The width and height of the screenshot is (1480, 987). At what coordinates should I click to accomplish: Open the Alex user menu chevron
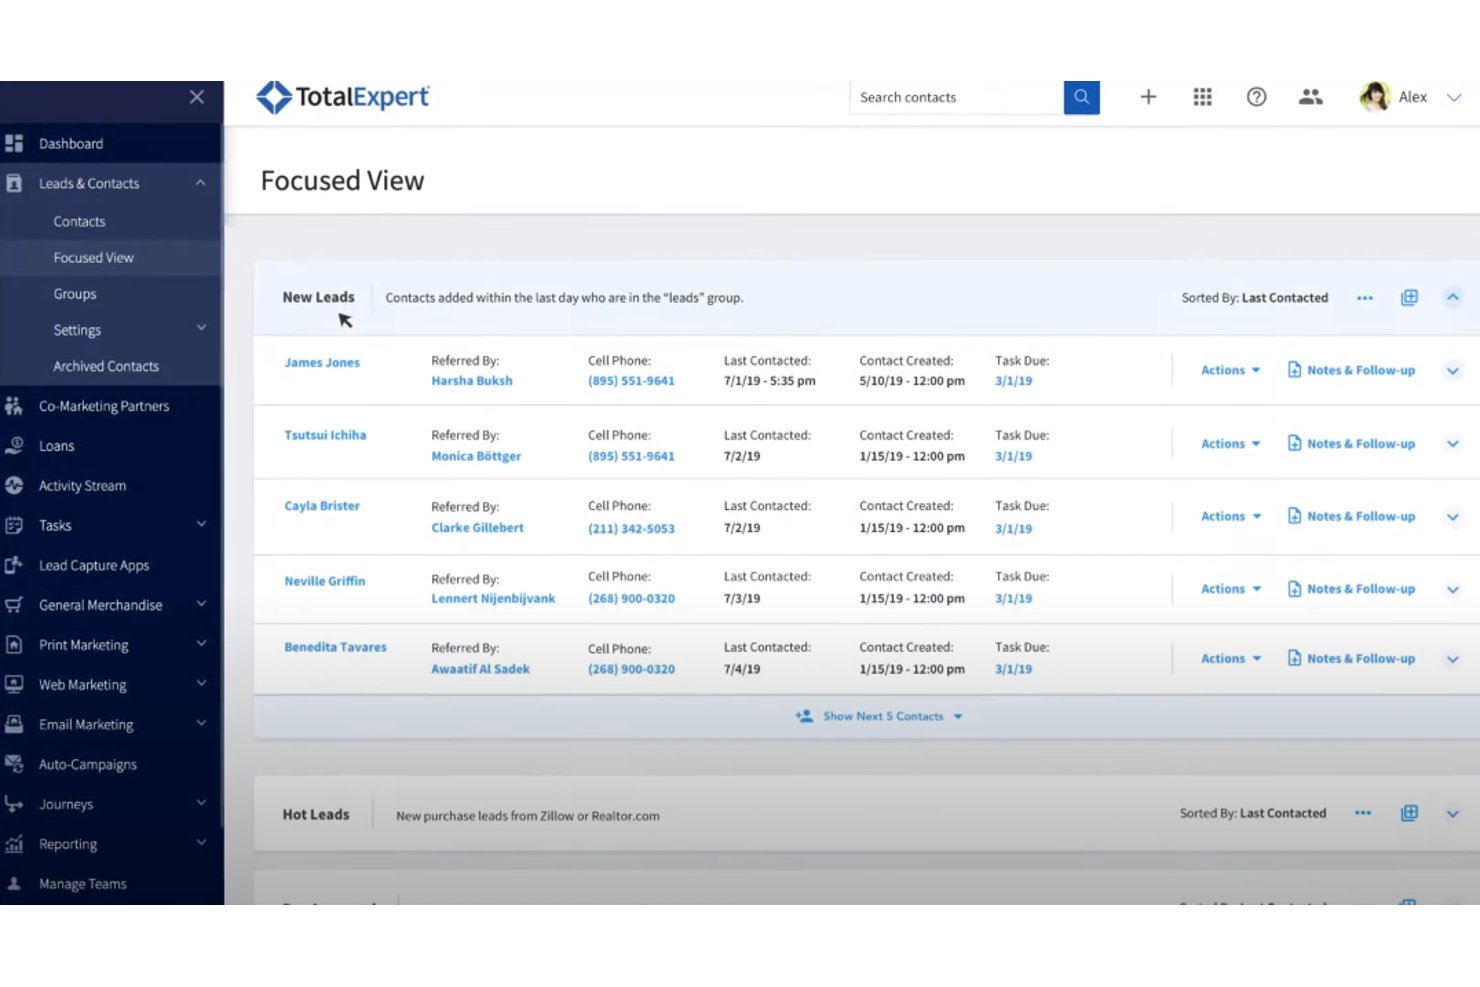(1454, 97)
